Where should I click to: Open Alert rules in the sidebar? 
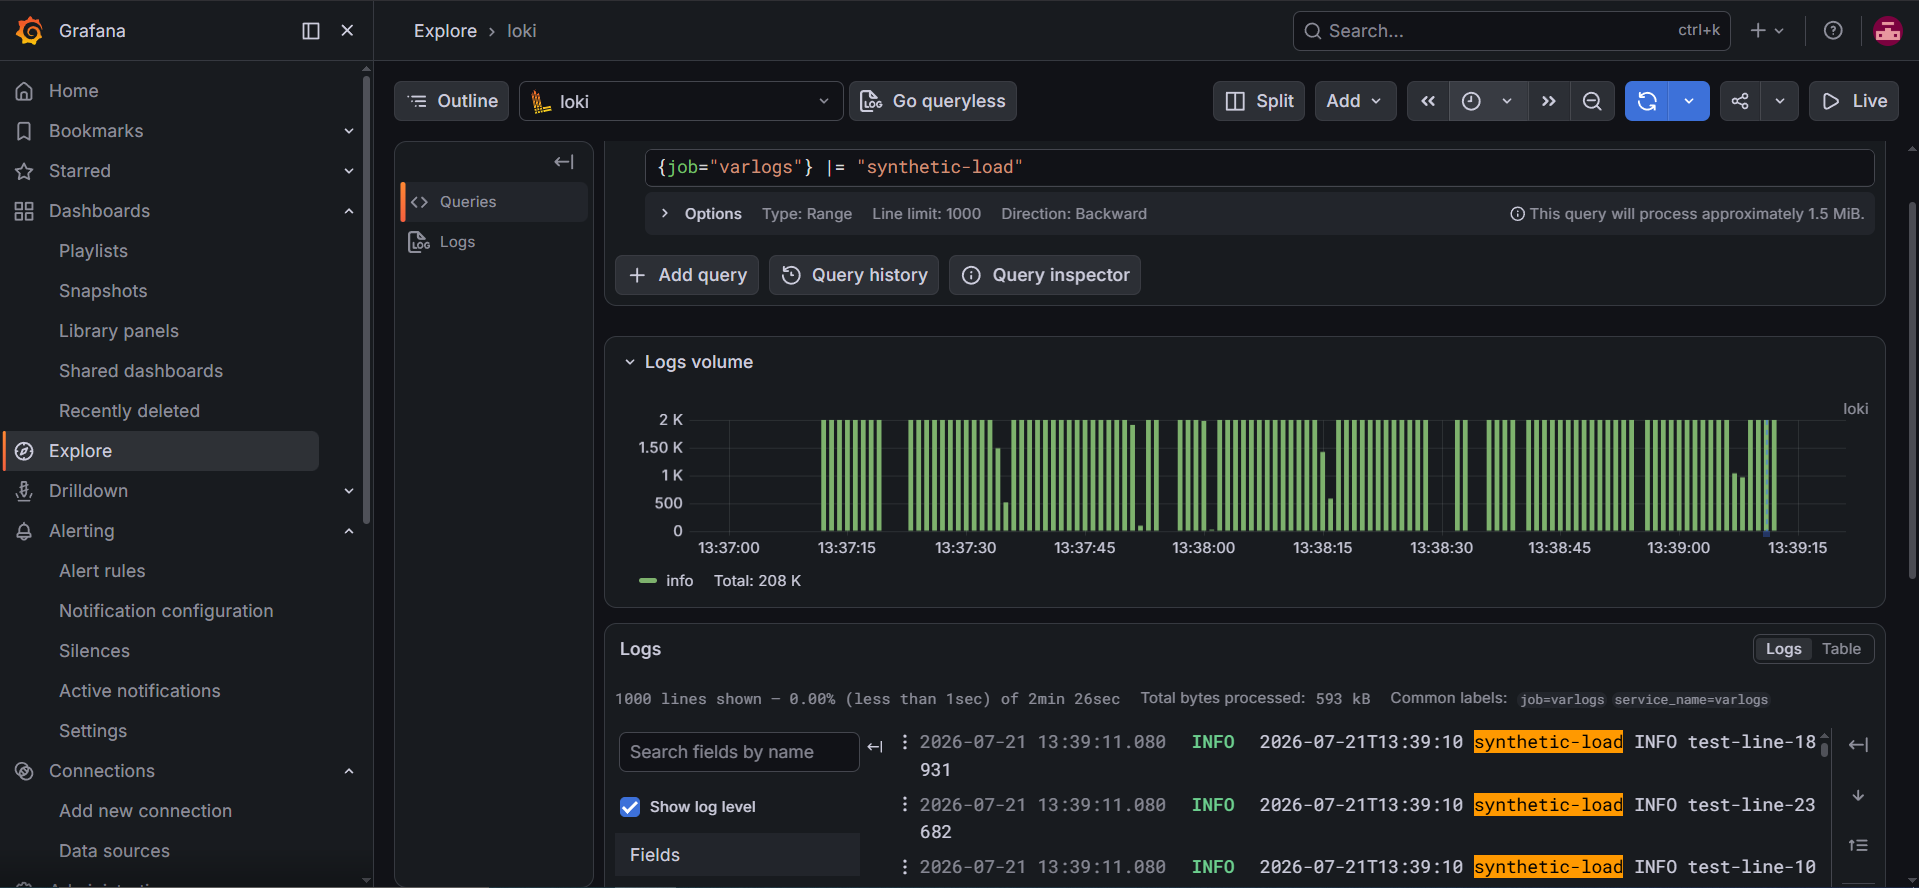click(102, 571)
